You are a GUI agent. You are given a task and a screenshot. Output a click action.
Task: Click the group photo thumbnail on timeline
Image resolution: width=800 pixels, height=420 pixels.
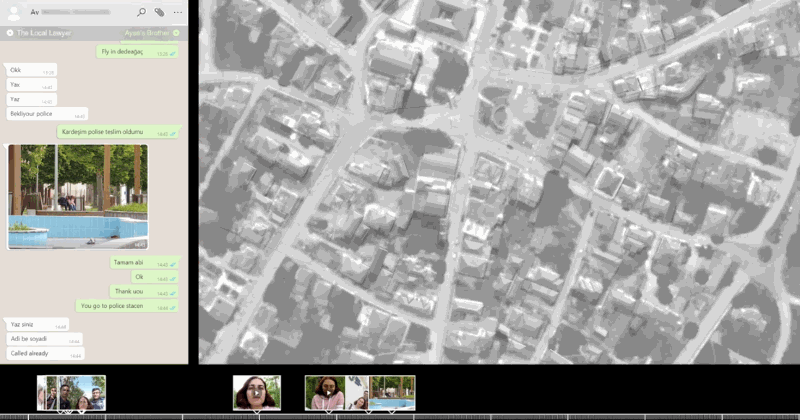click(71, 392)
